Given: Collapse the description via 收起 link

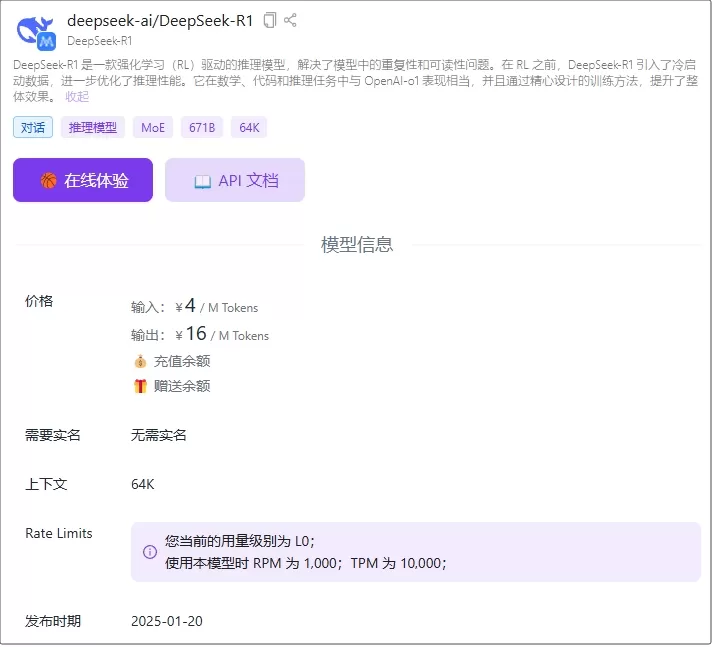Looking at the screenshot, I should pyautogui.click(x=77, y=97).
